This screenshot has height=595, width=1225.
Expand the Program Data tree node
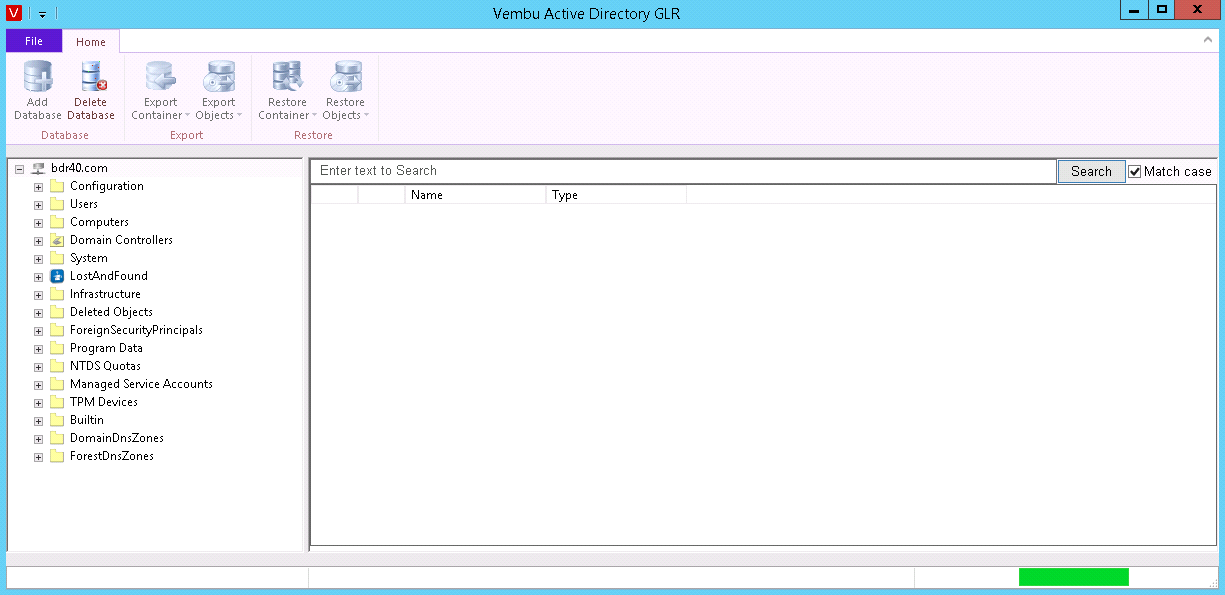click(x=38, y=349)
